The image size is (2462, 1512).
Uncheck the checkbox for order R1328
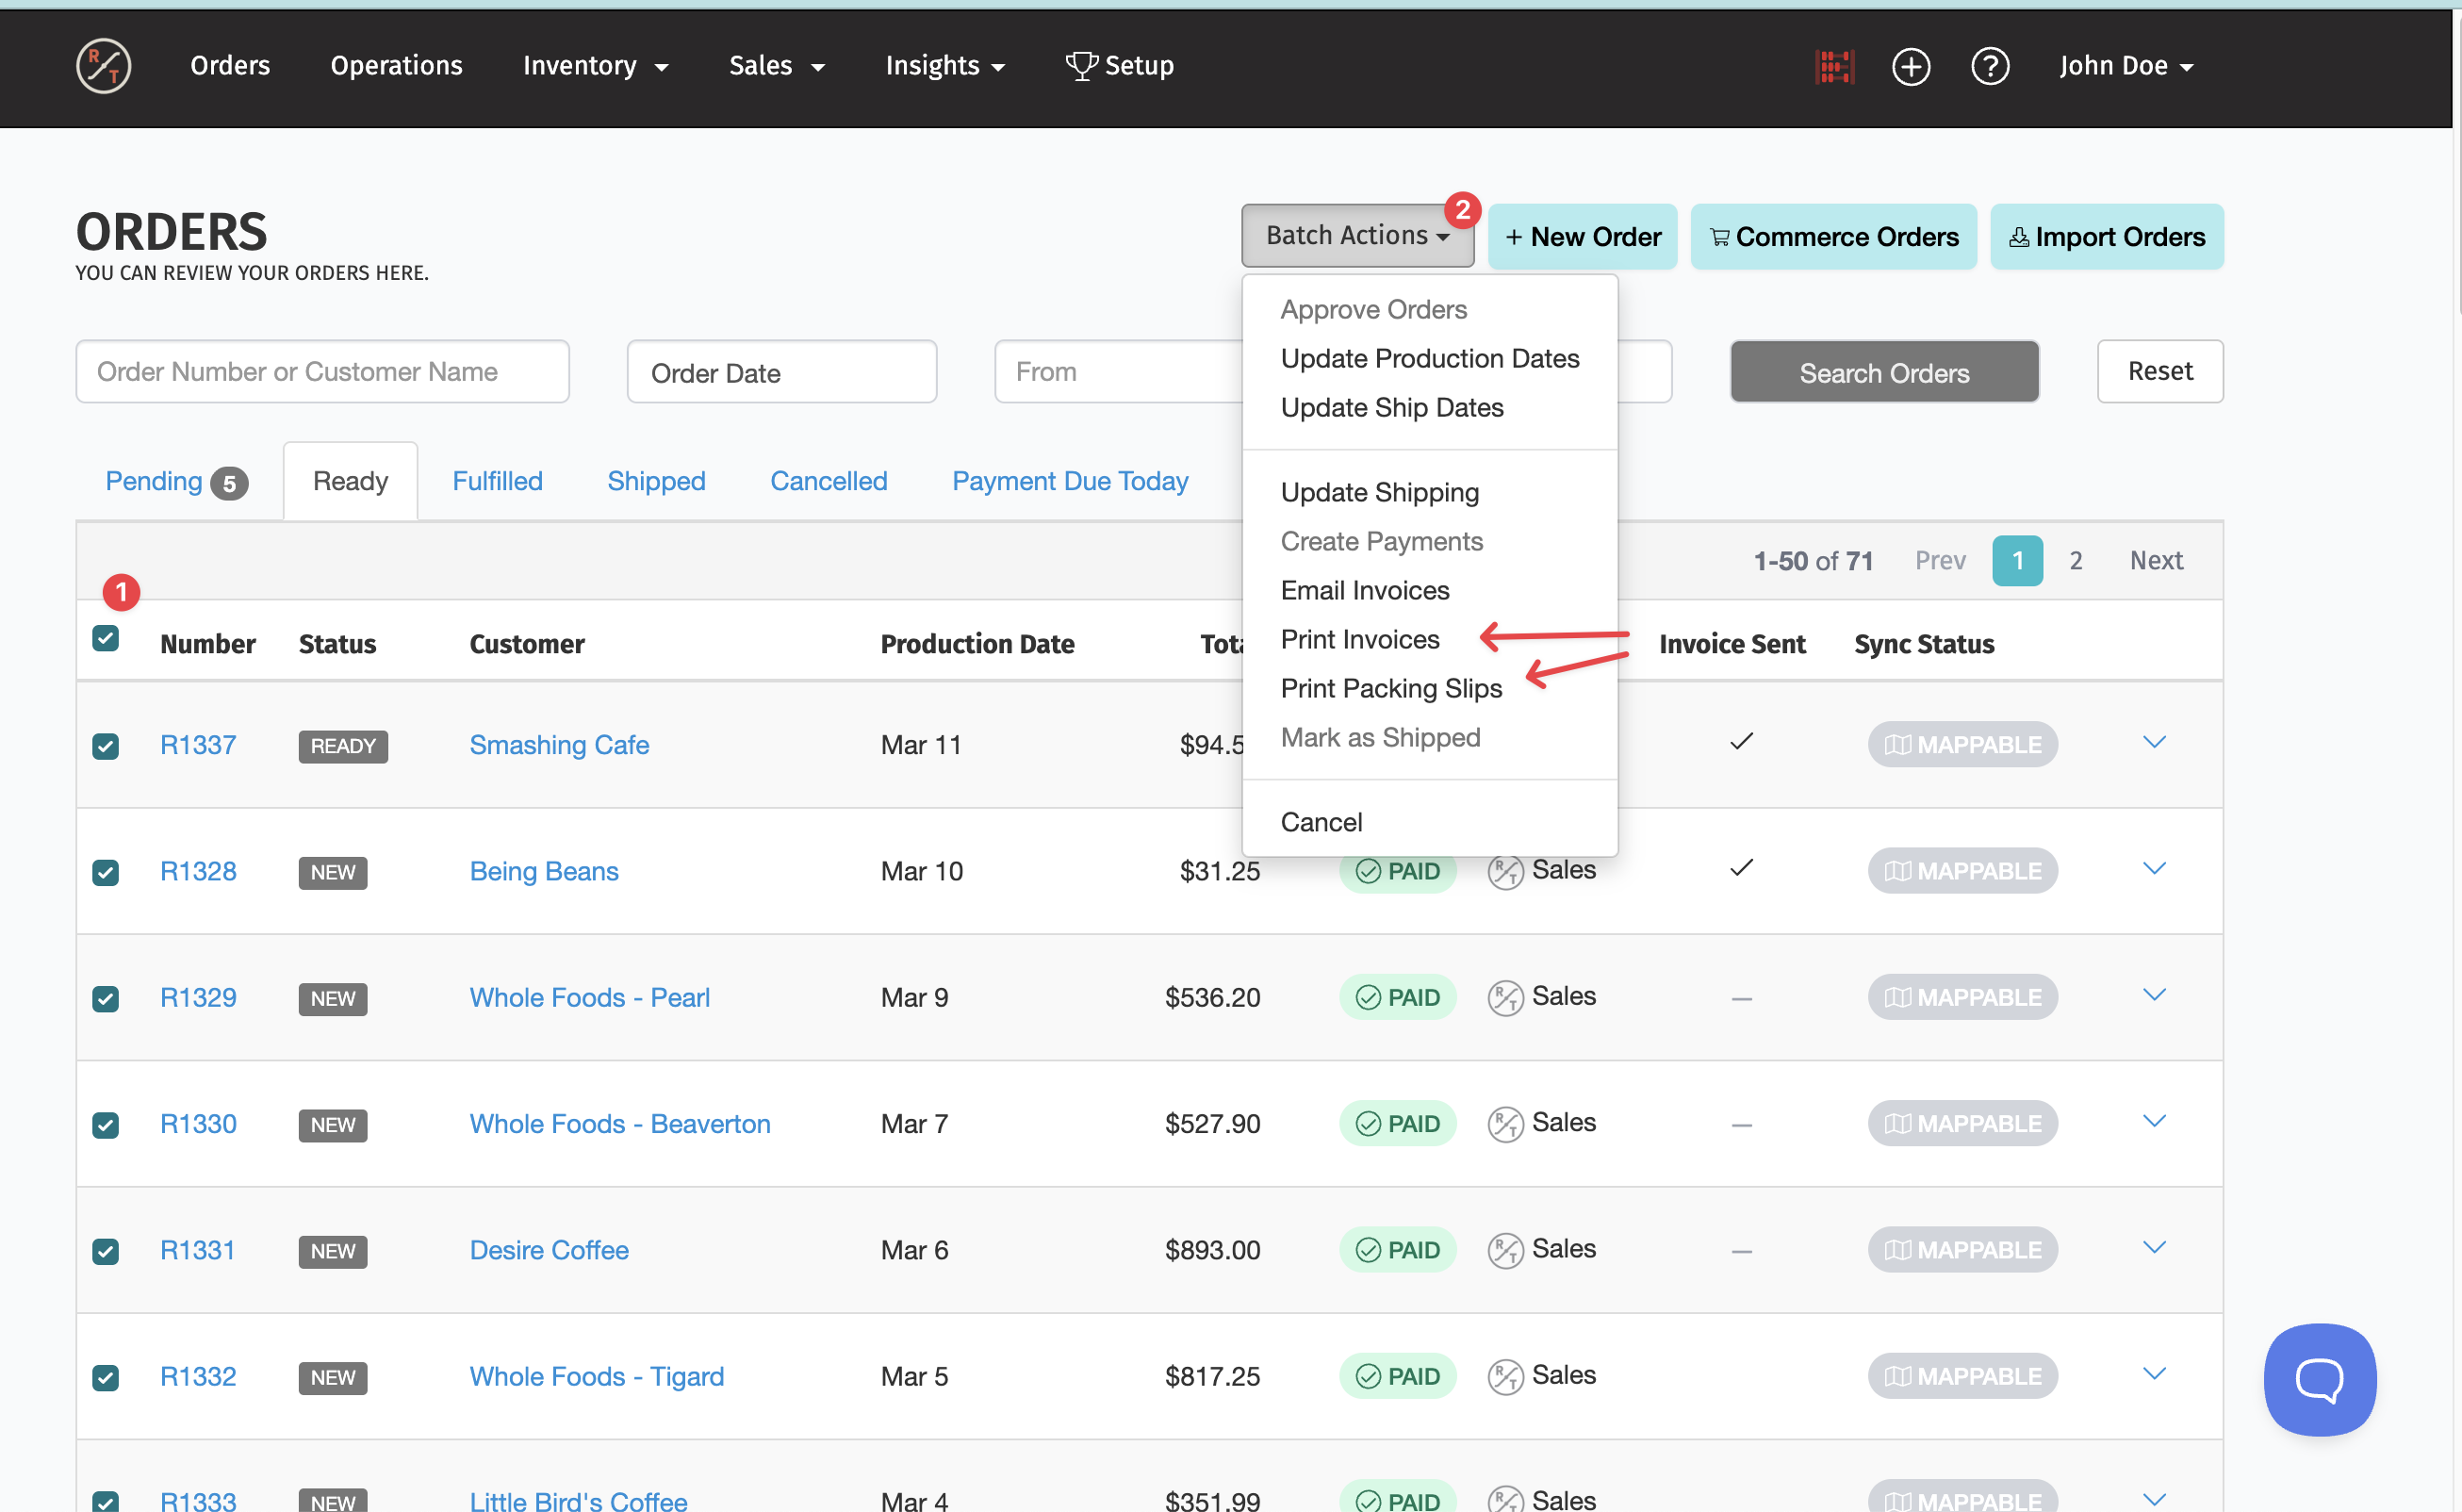[x=105, y=872]
